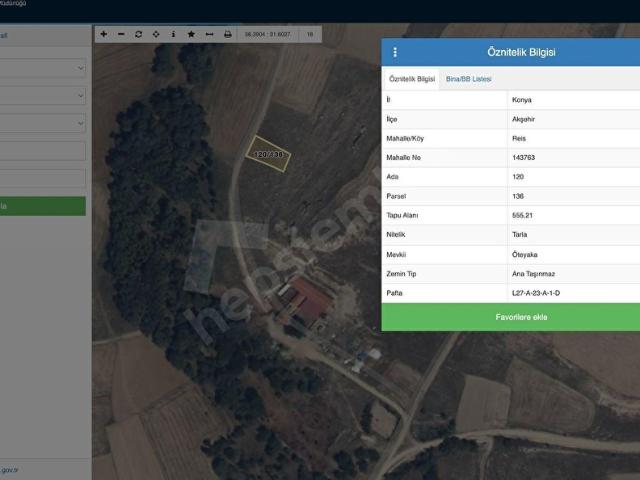This screenshot has height=480, width=640.
Task: Open favorites with the star icon
Action: [191, 34]
